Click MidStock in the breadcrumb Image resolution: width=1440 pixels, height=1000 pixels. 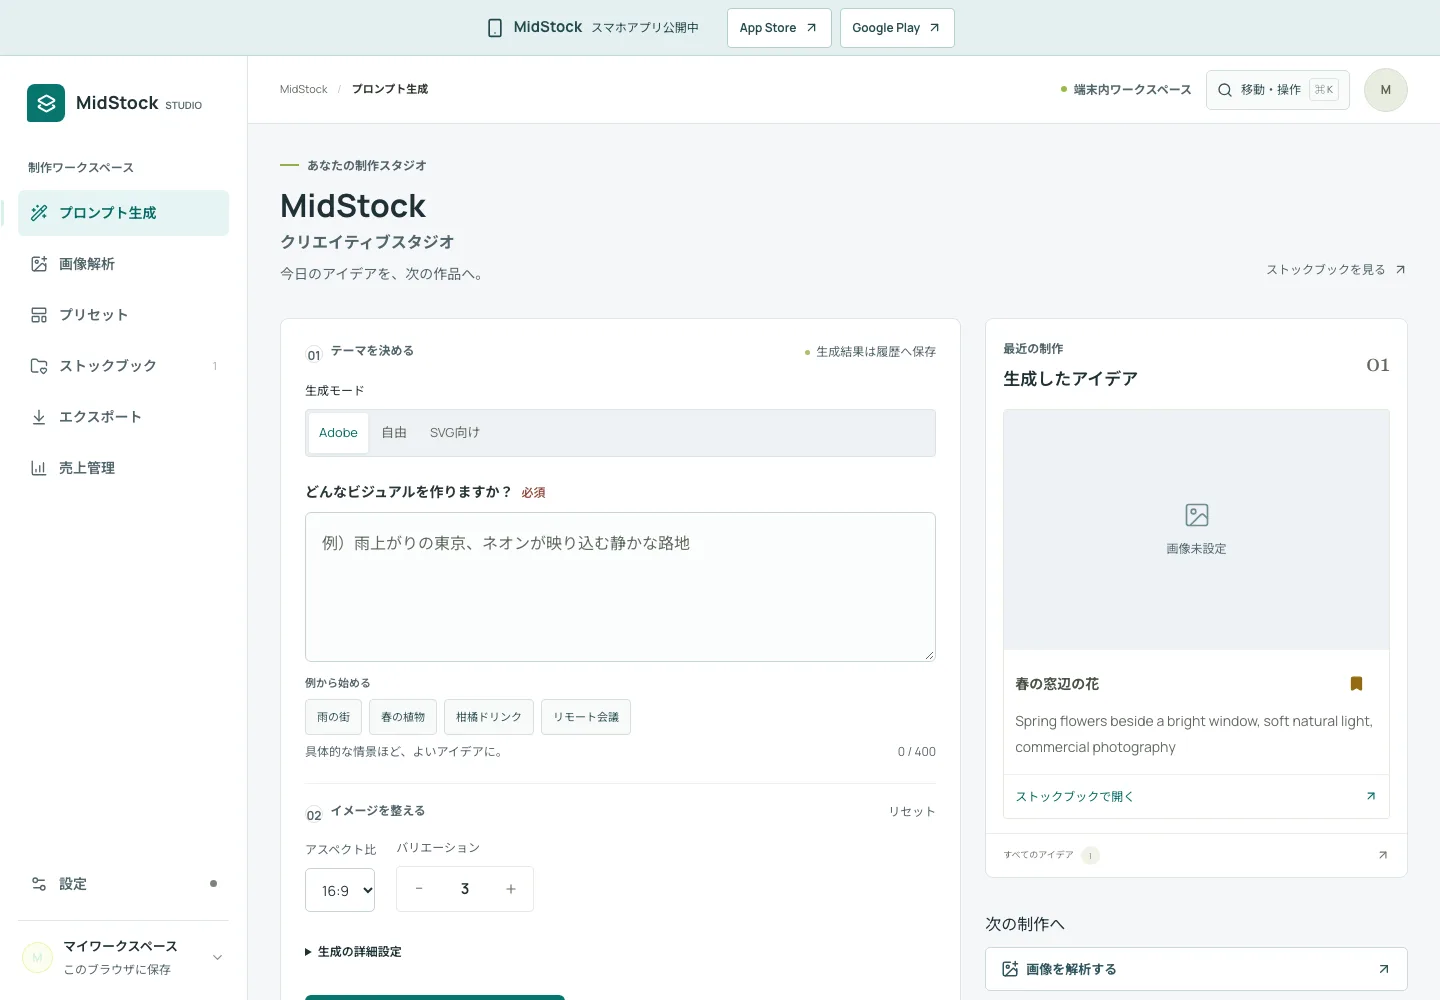click(x=303, y=90)
